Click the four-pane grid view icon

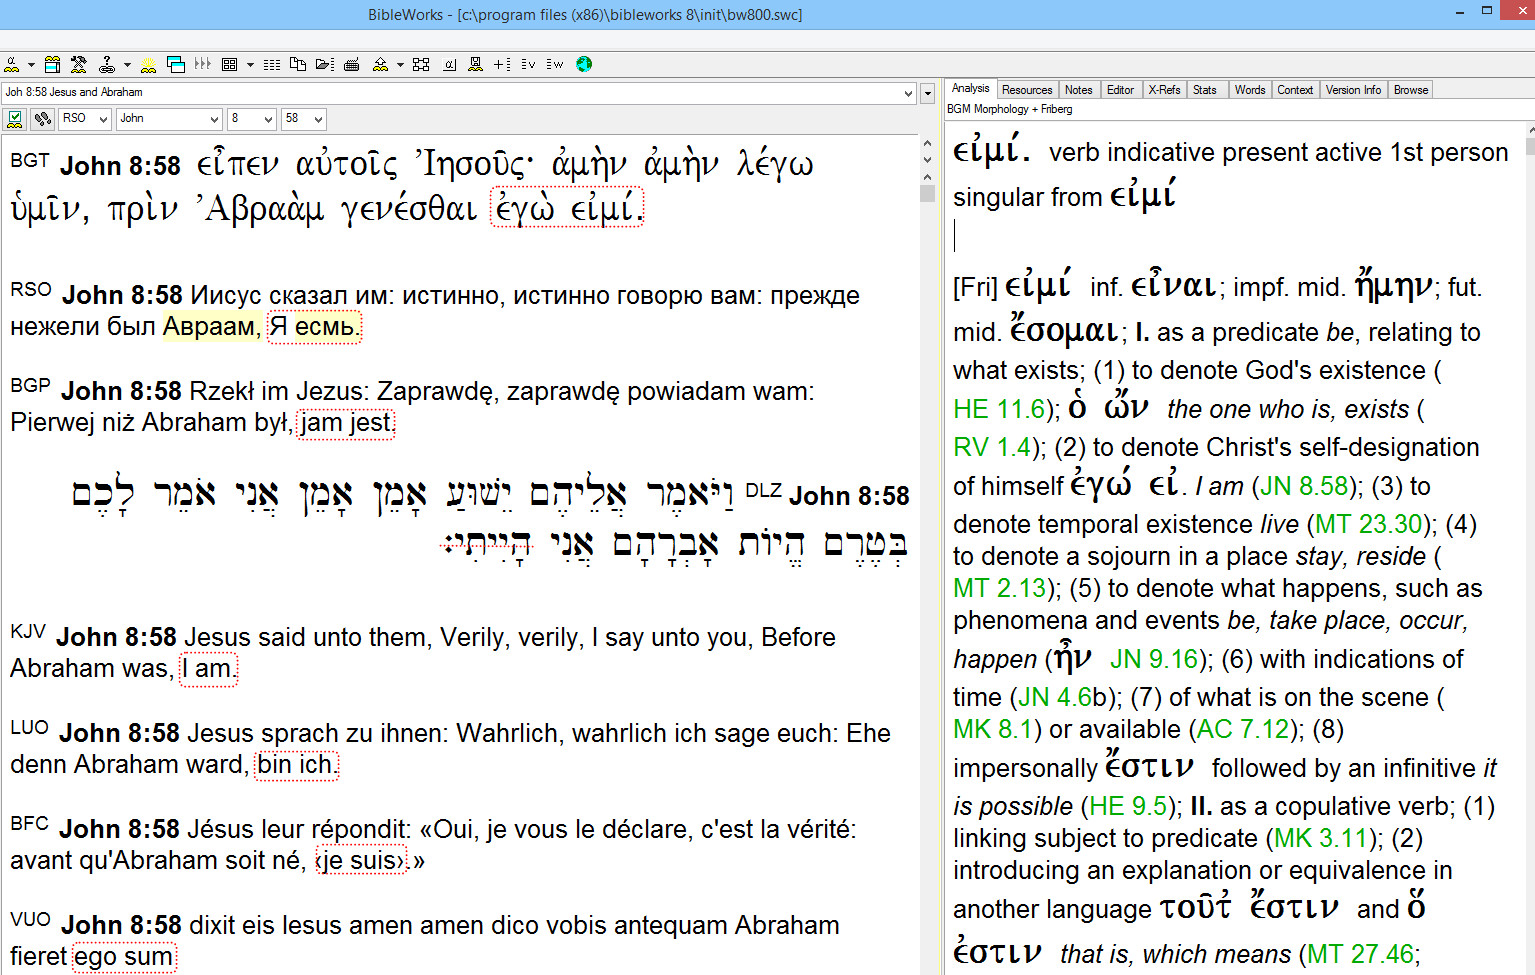pyautogui.click(x=229, y=65)
